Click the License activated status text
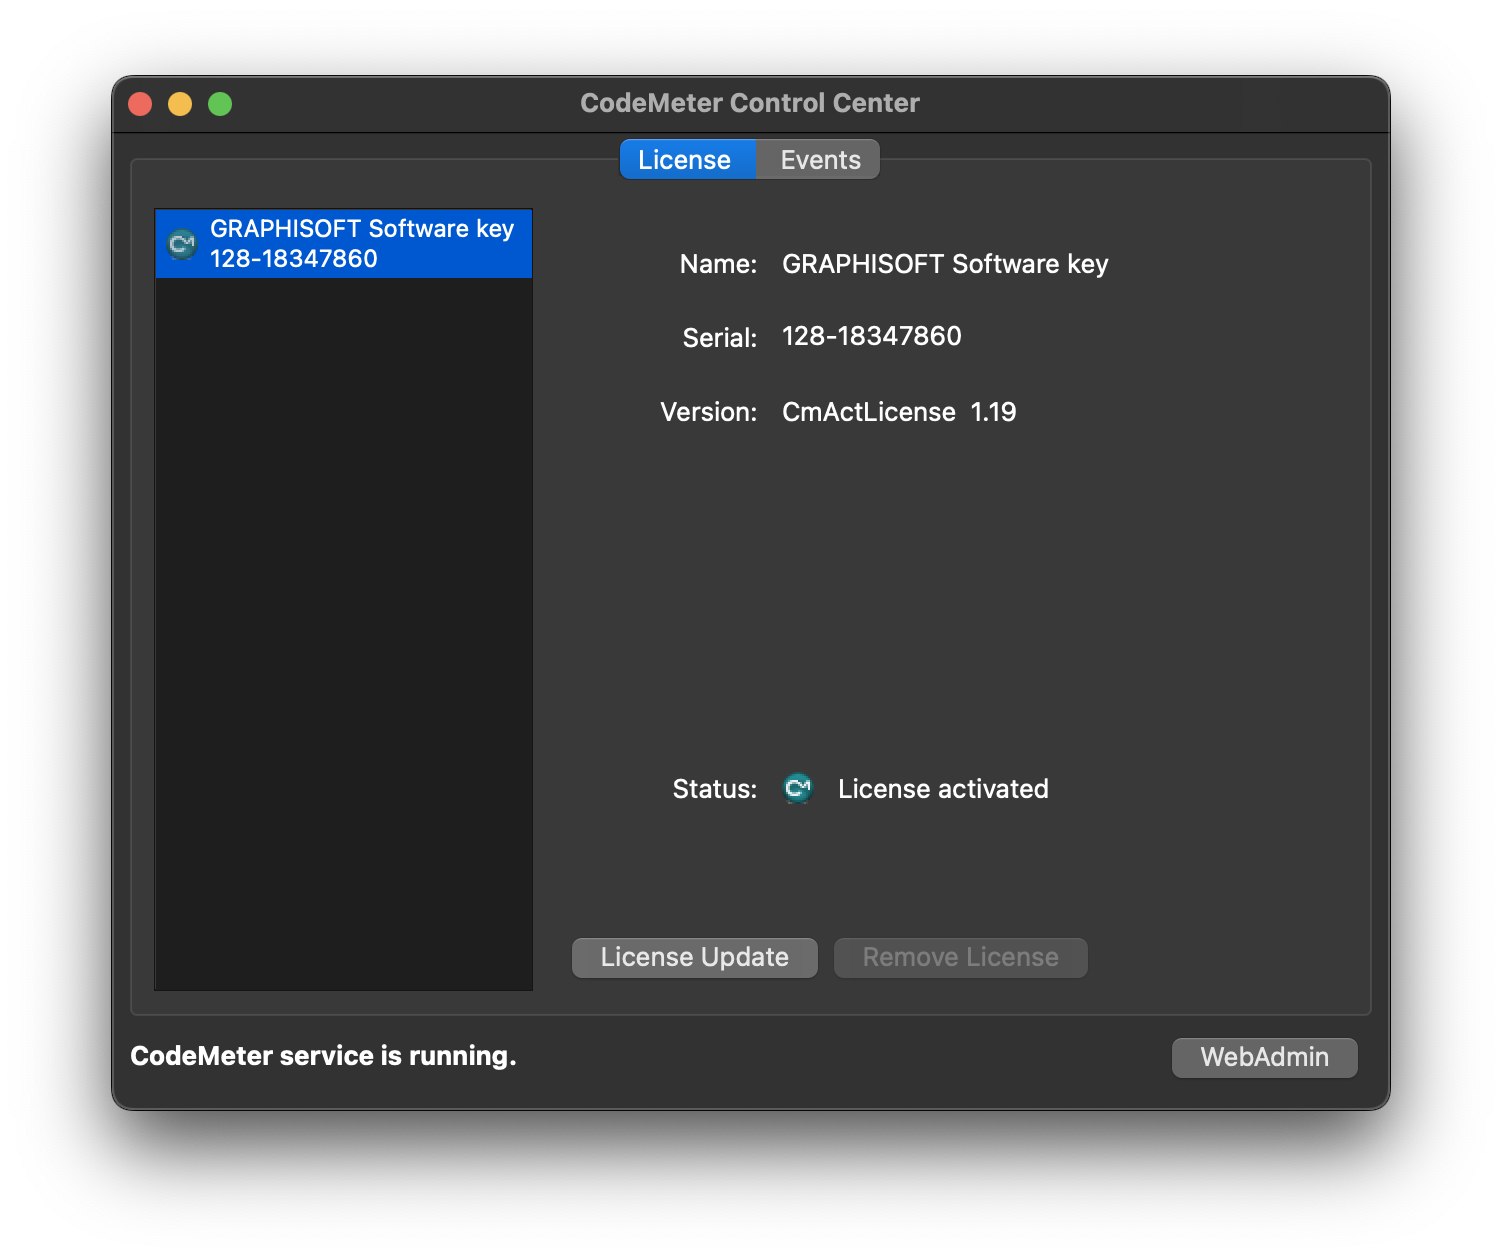This screenshot has height=1258, width=1502. [942, 789]
